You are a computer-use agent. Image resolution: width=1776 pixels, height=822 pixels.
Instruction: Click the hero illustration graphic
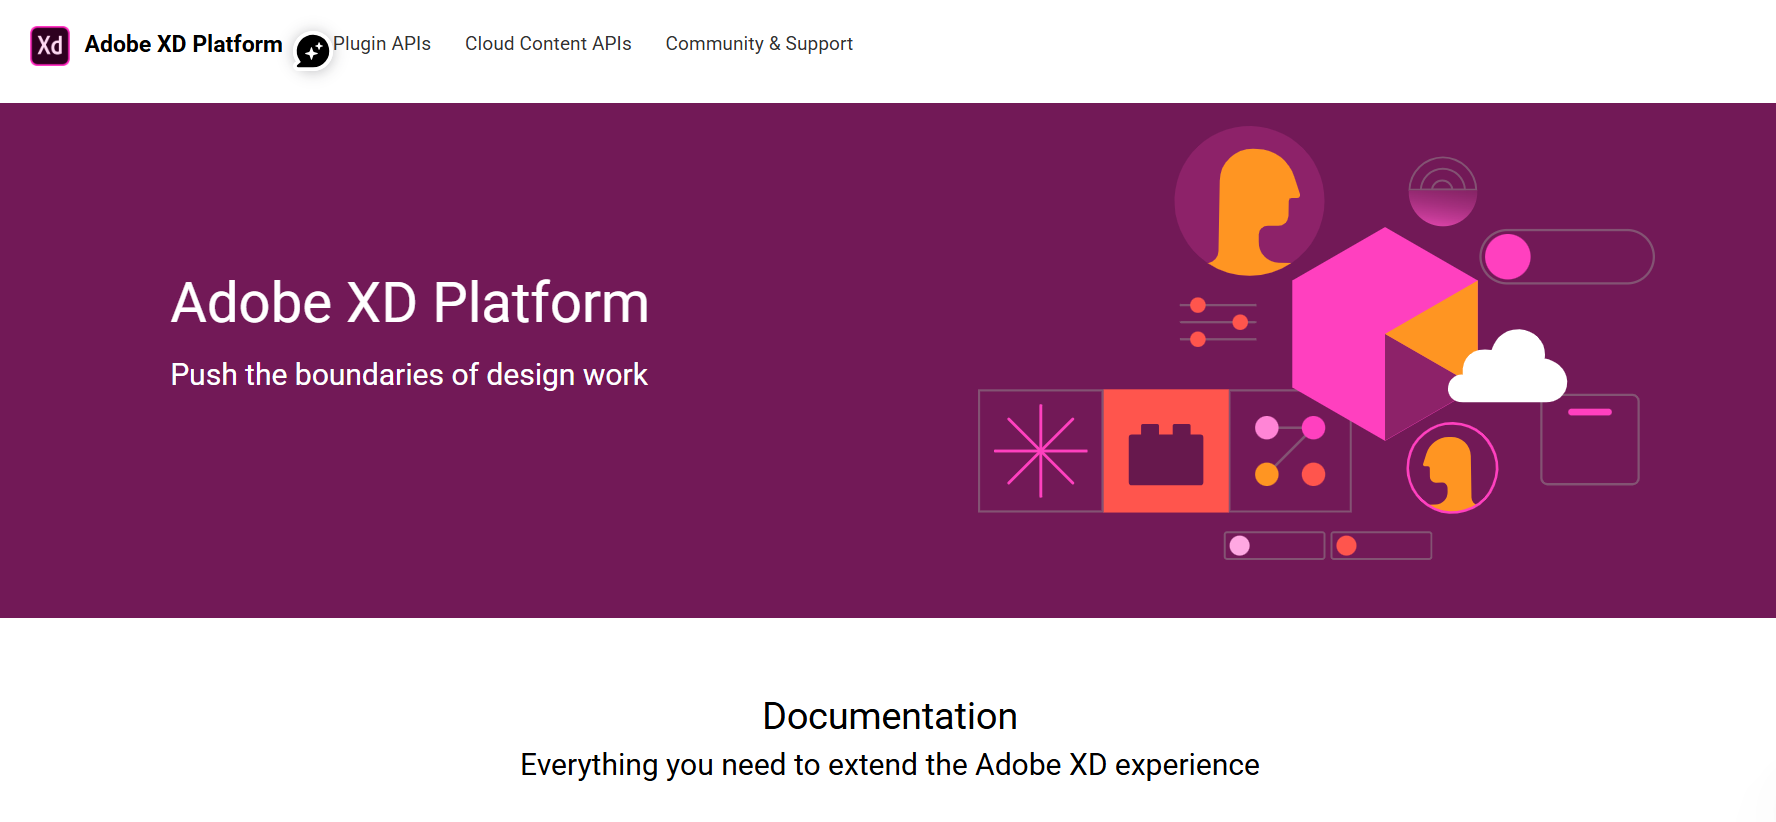pyautogui.click(x=1315, y=343)
